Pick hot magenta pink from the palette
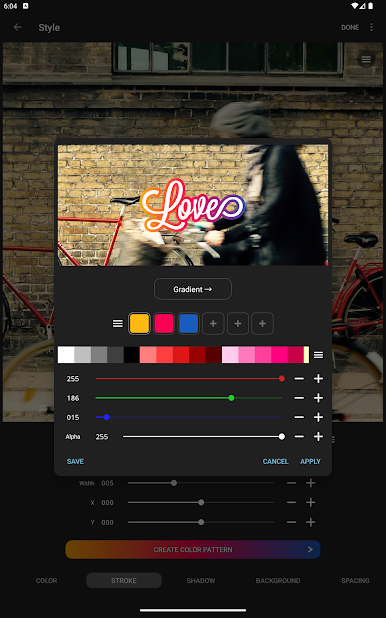The height and width of the screenshot is (618, 386). [x=279, y=355]
